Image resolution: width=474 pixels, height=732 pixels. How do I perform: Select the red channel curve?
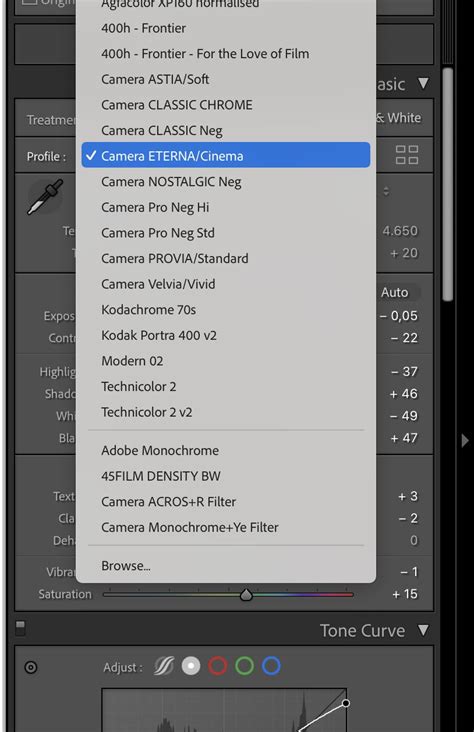click(x=218, y=666)
